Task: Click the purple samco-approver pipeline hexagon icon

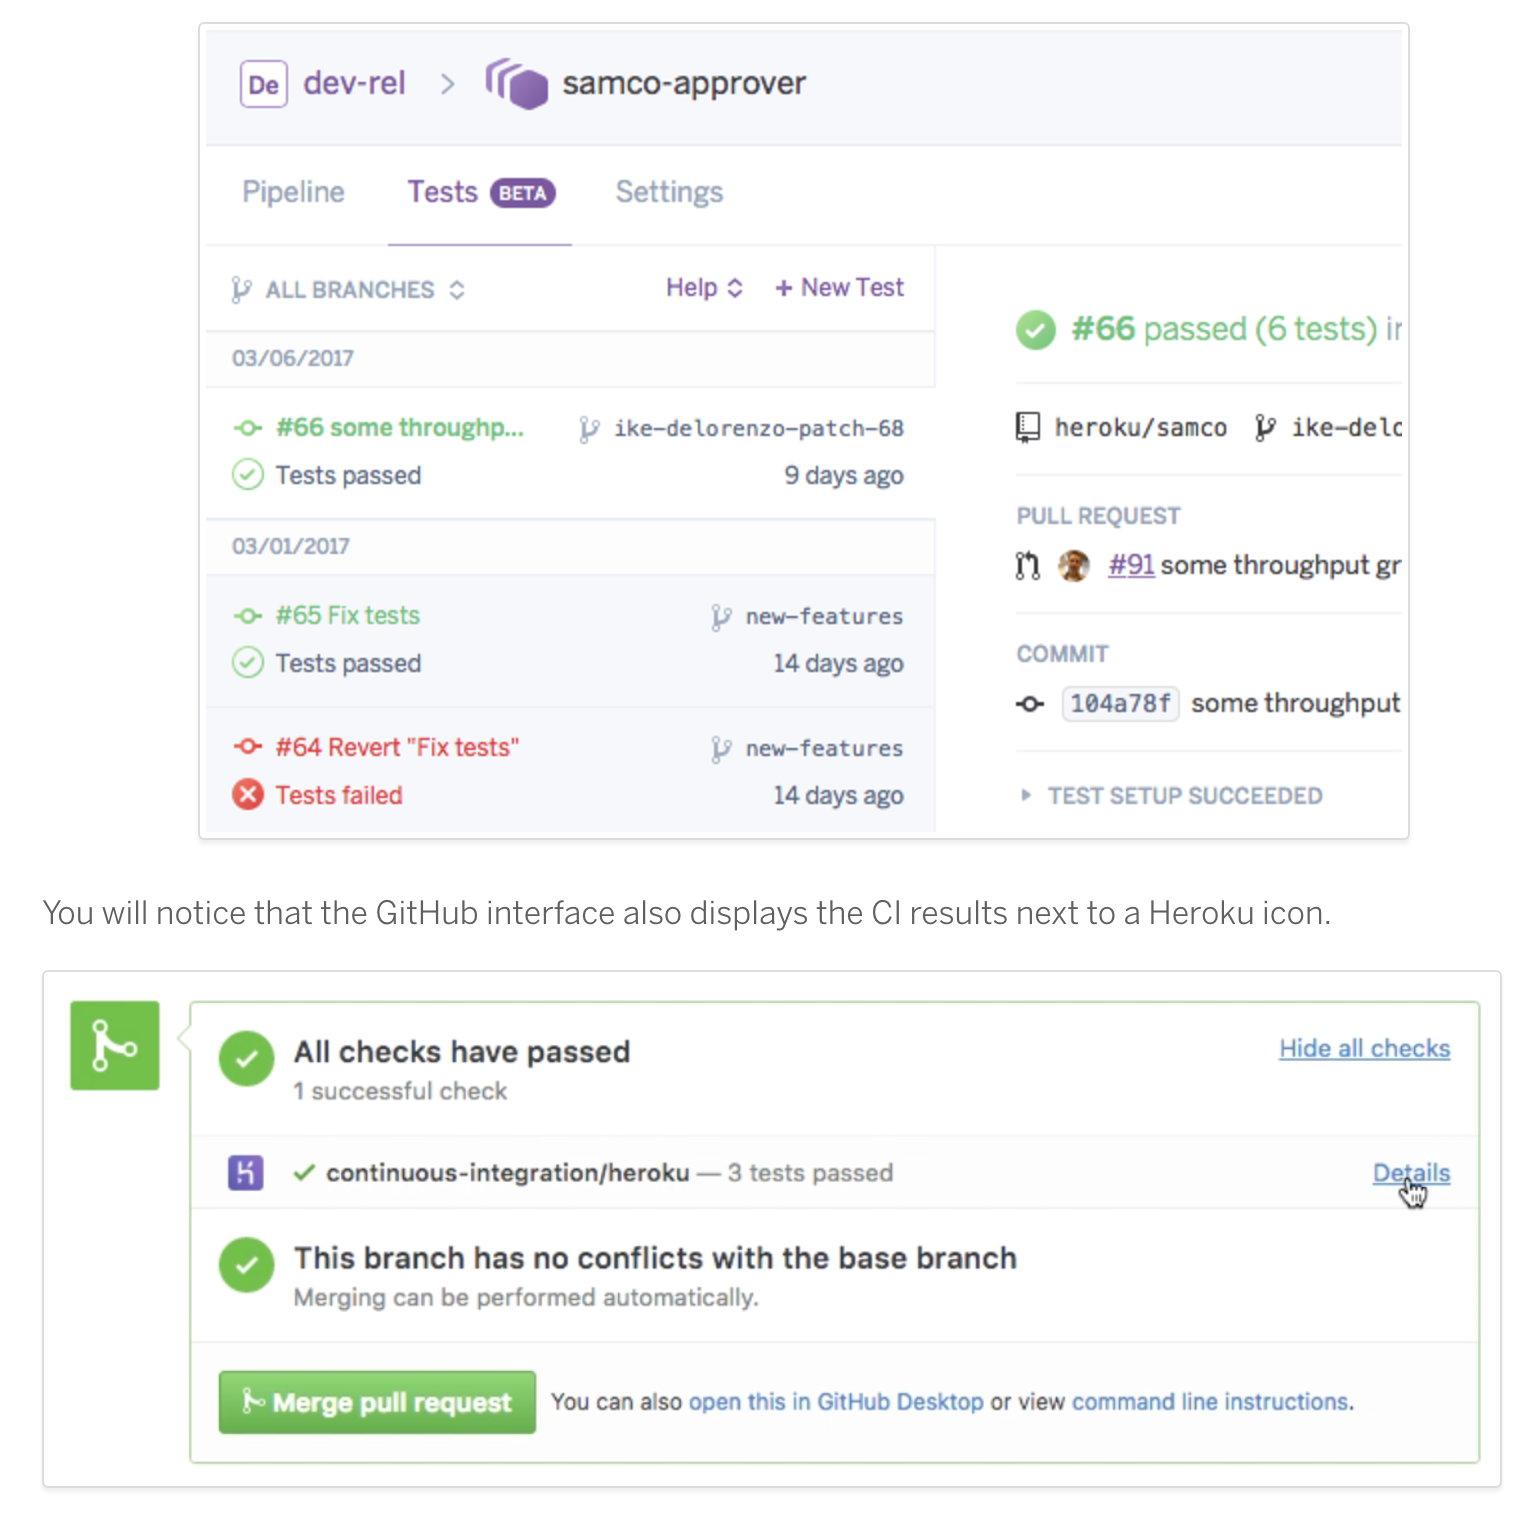Action: (x=516, y=84)
